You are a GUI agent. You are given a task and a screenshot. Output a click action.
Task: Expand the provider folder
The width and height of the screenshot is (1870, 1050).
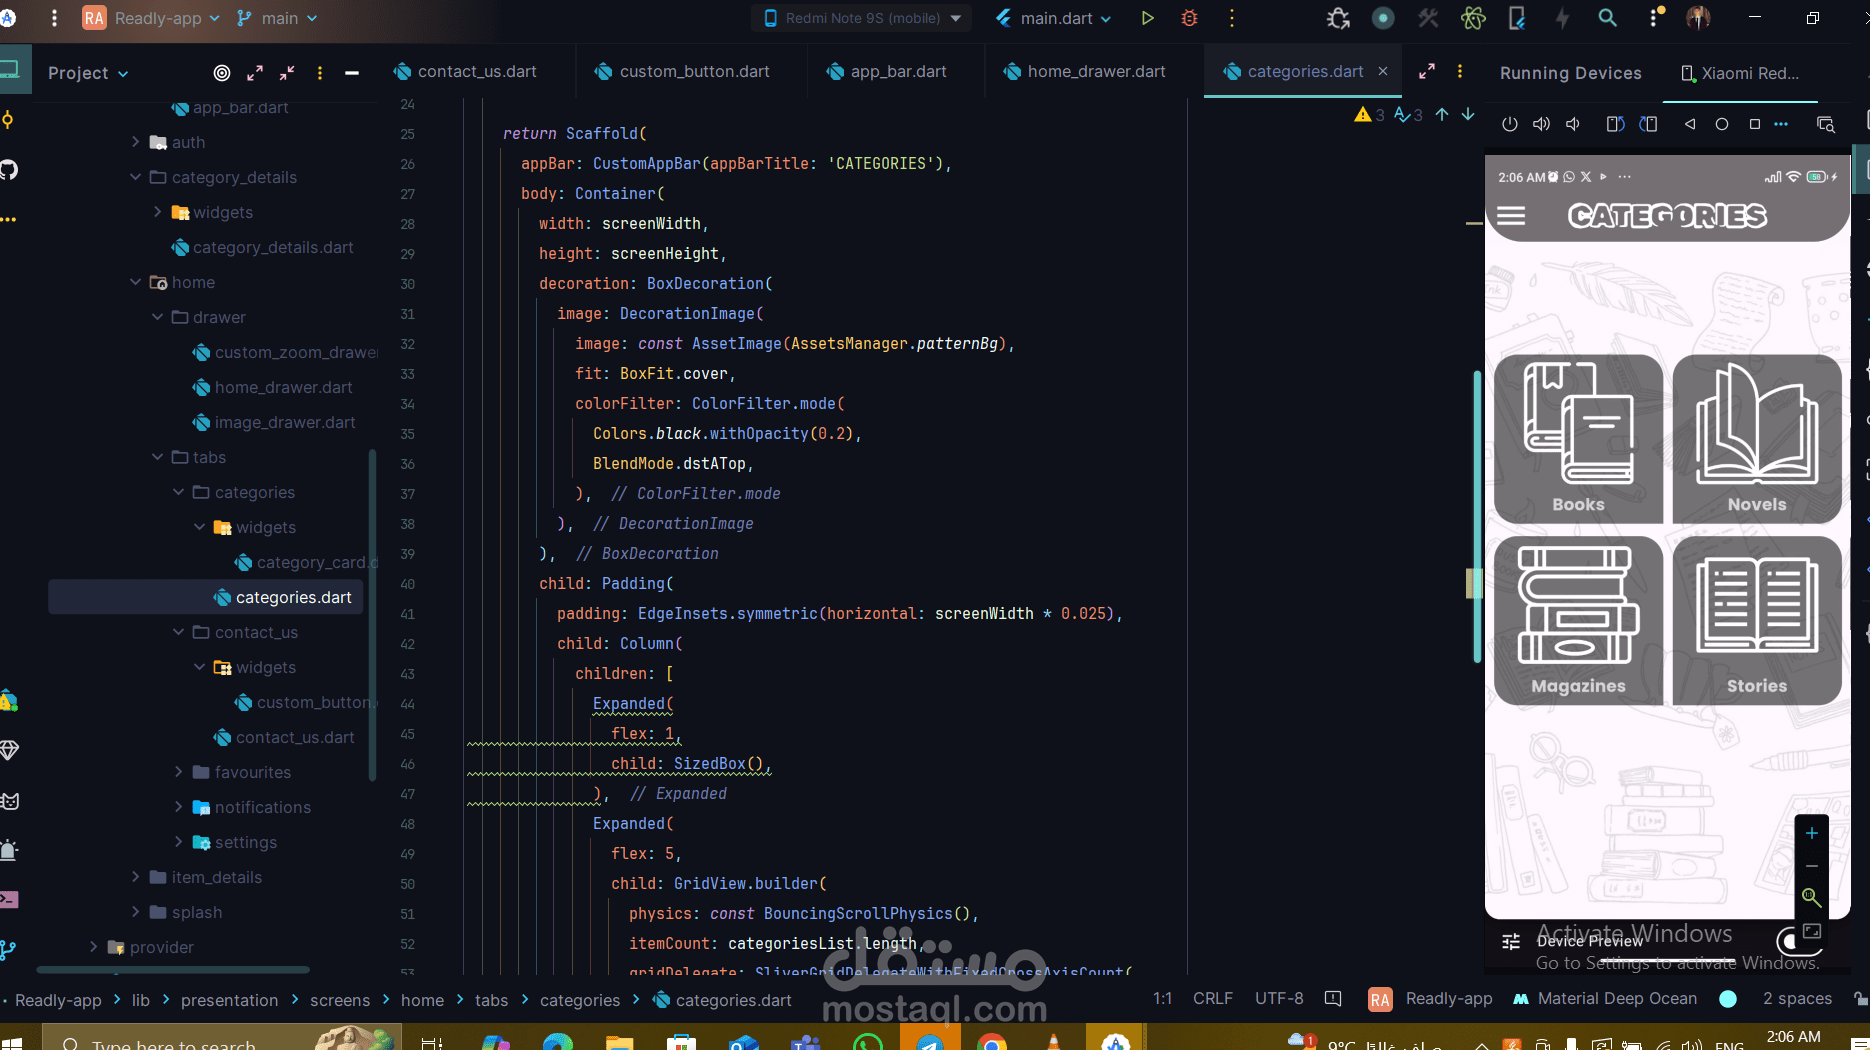94,947
